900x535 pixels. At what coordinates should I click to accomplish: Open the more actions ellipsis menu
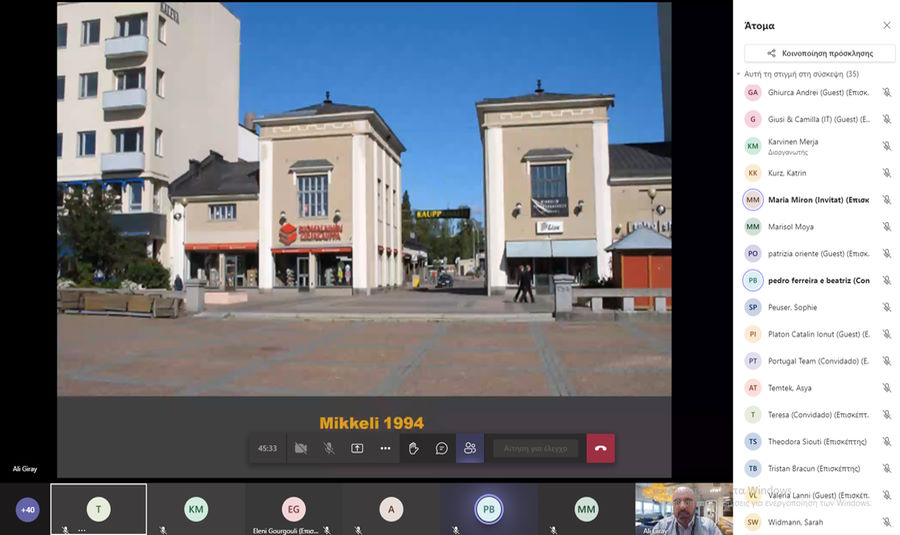385,448
